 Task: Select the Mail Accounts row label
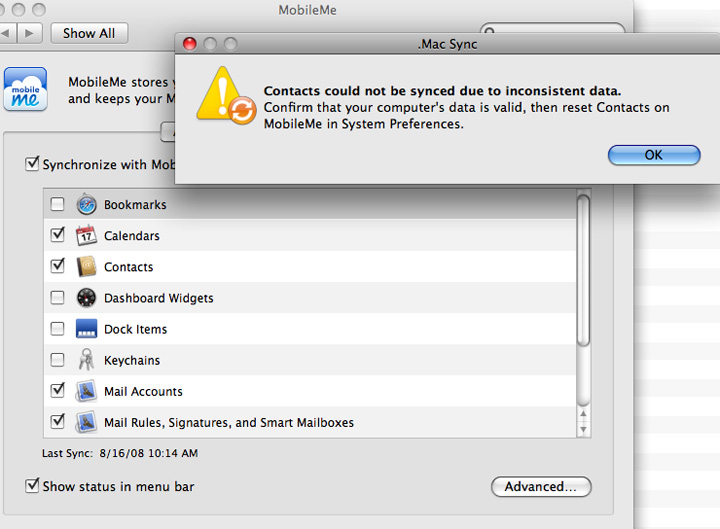click(143, 392)
